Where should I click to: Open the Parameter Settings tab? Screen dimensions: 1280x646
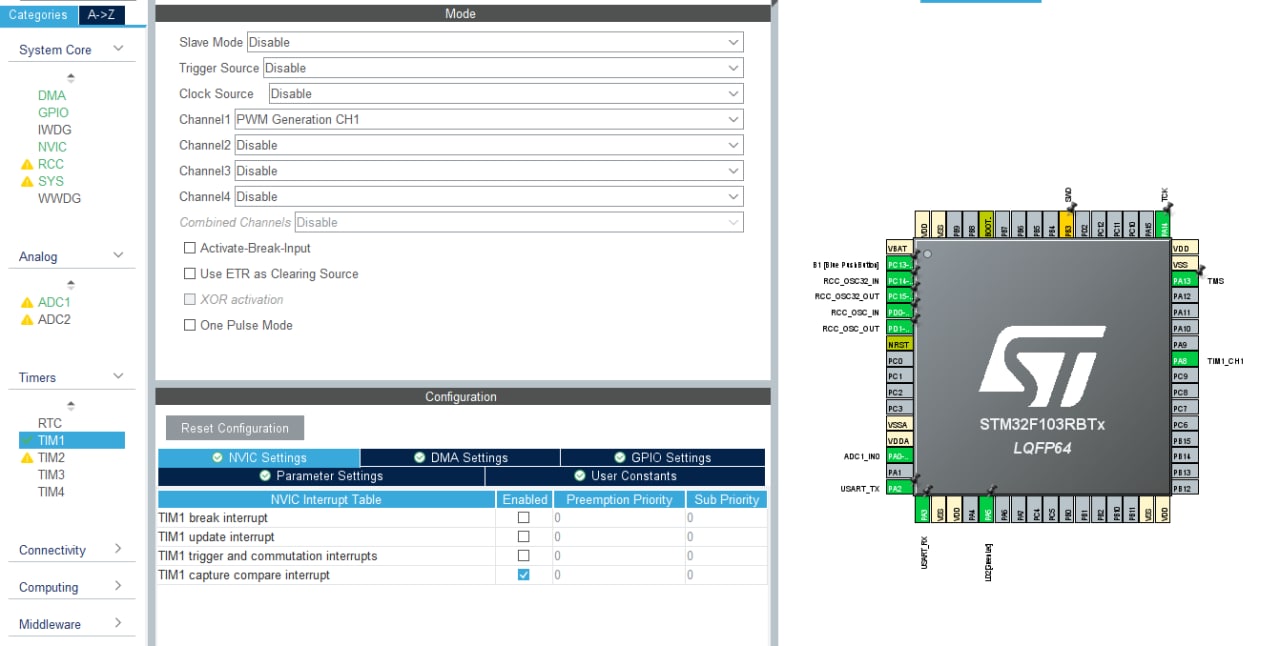(321, 476)
